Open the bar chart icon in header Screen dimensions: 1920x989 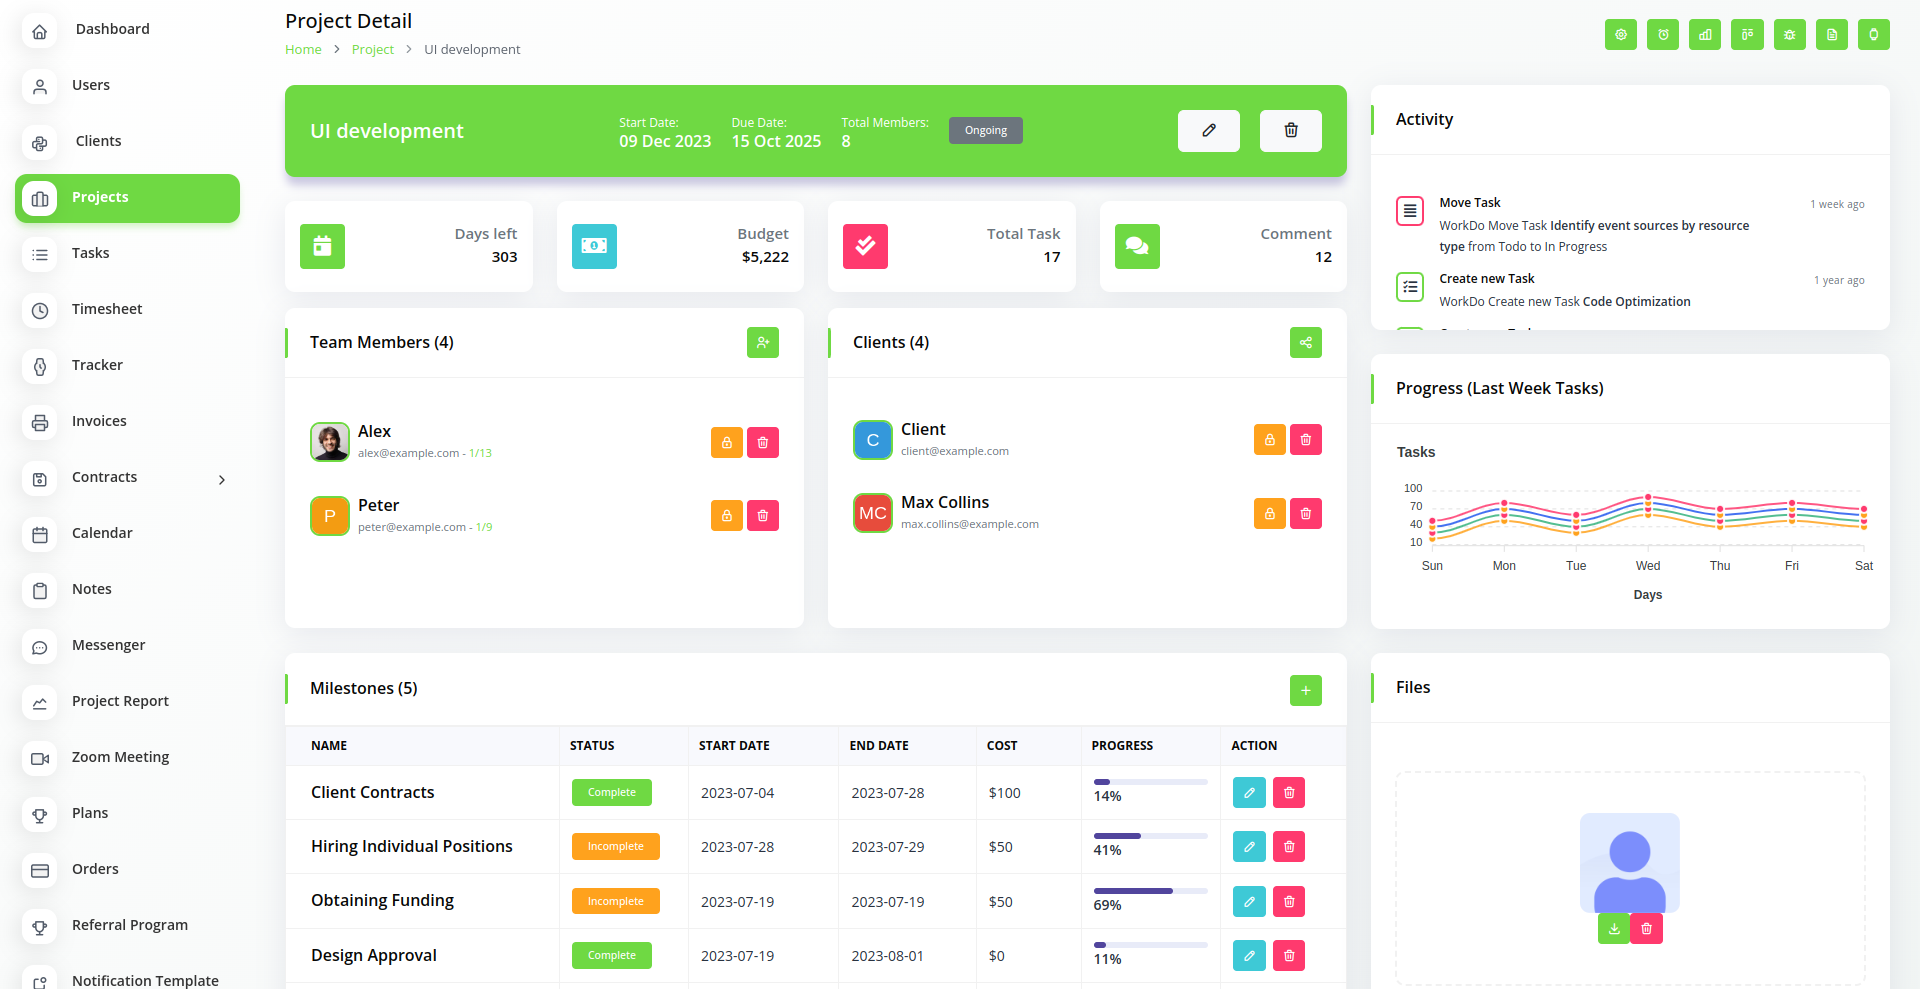point(1705,34)
